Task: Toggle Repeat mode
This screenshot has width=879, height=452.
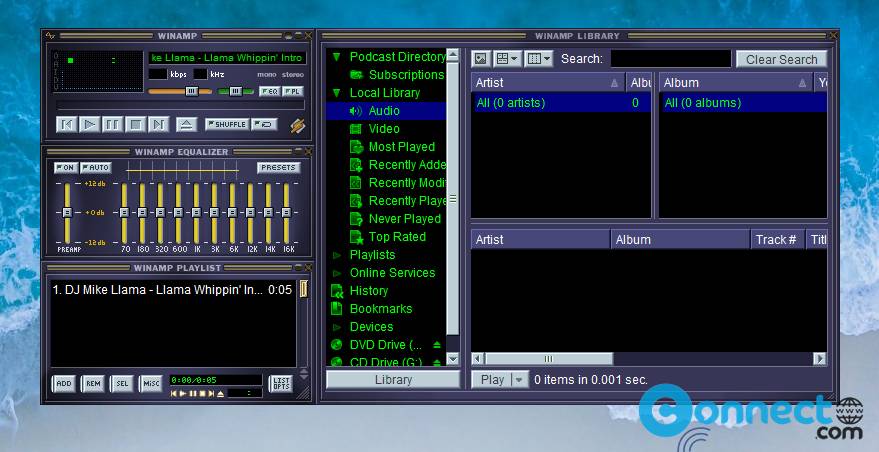Action: pos(263,124)
